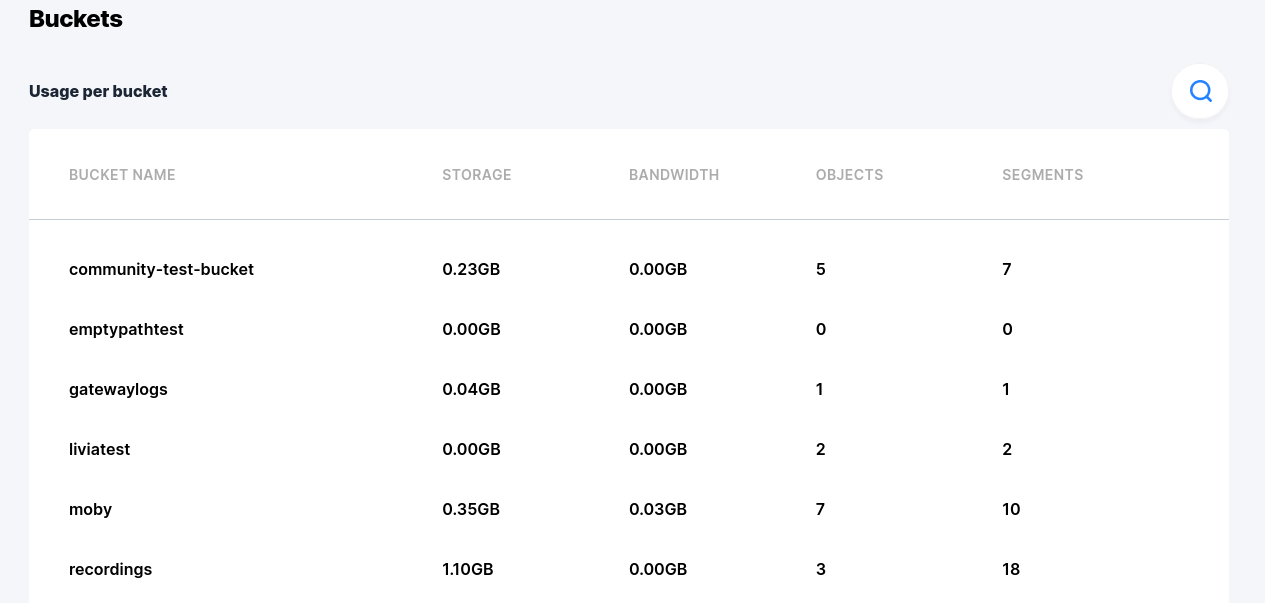Image resolution: width=1265 pixels, height=603 pixels.
Task: Open the recordings bucket
Action: pyautogui.click(x=110, y=569)
